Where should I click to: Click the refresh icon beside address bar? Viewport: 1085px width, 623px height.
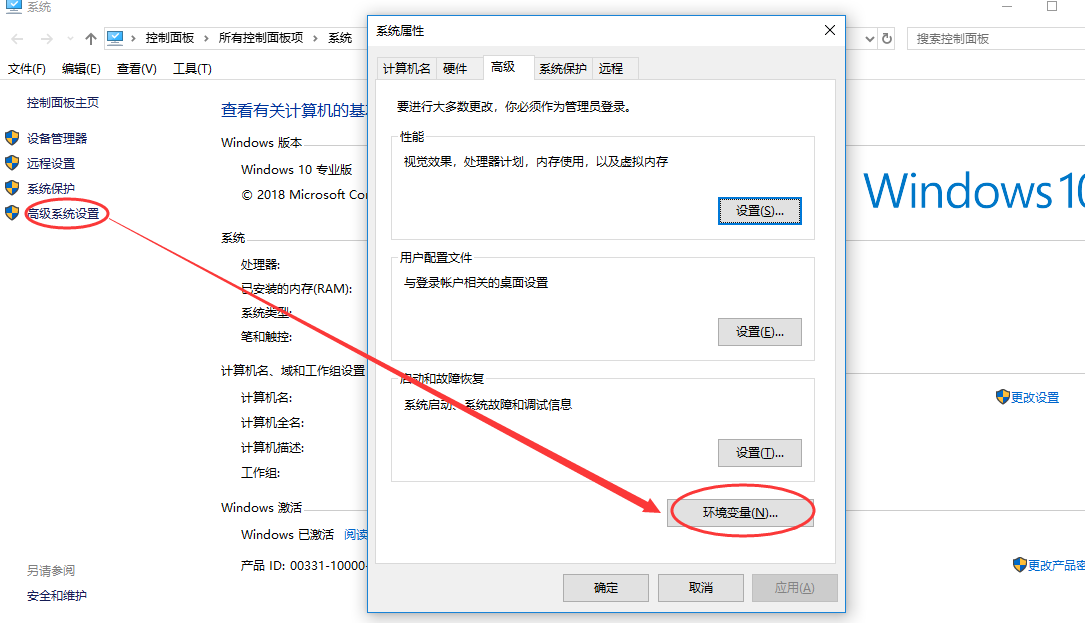pos(886,39)
